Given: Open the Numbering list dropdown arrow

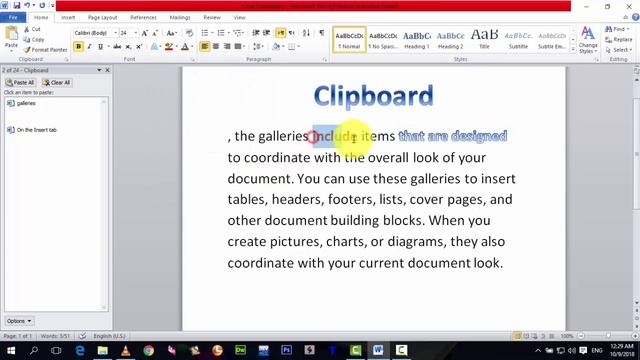Looking at the screenshot, I should 229,33.
